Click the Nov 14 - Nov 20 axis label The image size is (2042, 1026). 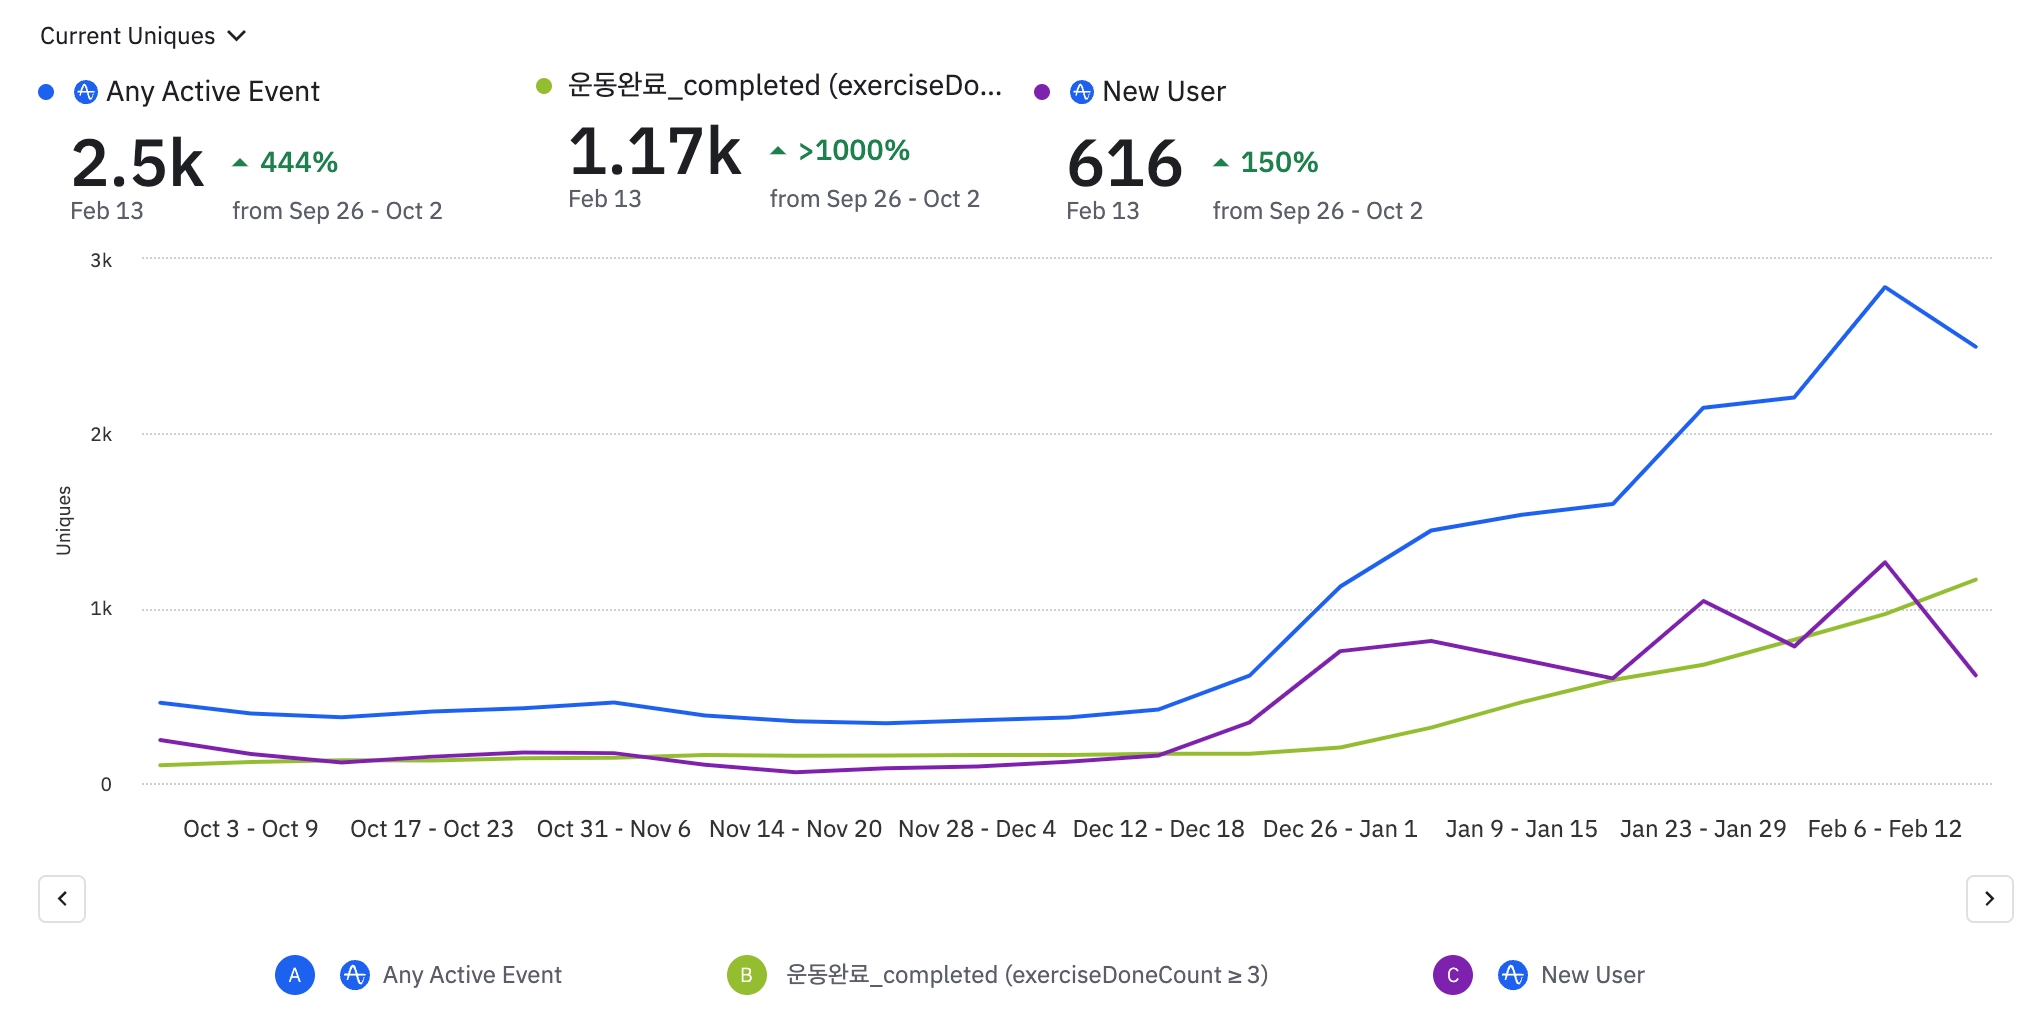click(795, 829)
